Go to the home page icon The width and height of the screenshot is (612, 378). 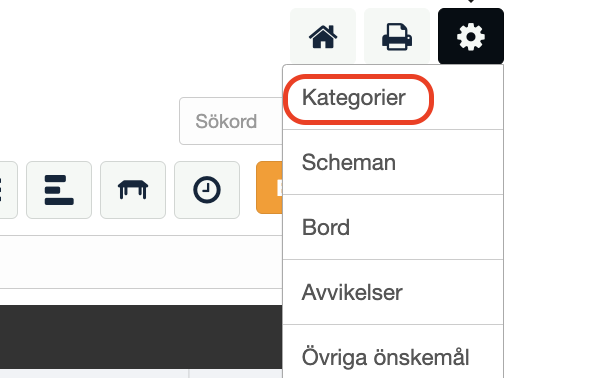(x=323, y=36)
